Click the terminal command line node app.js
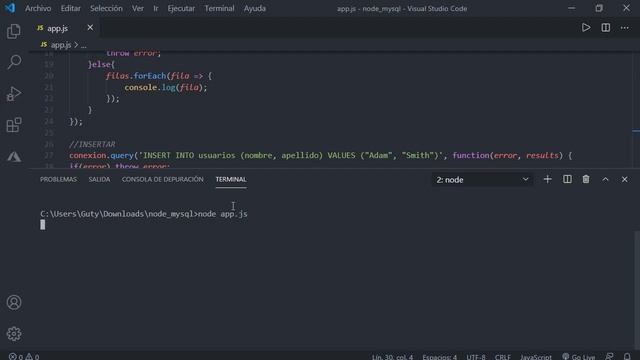The width and height of the screenshot is (640, 360). click(x=144, y=214)
